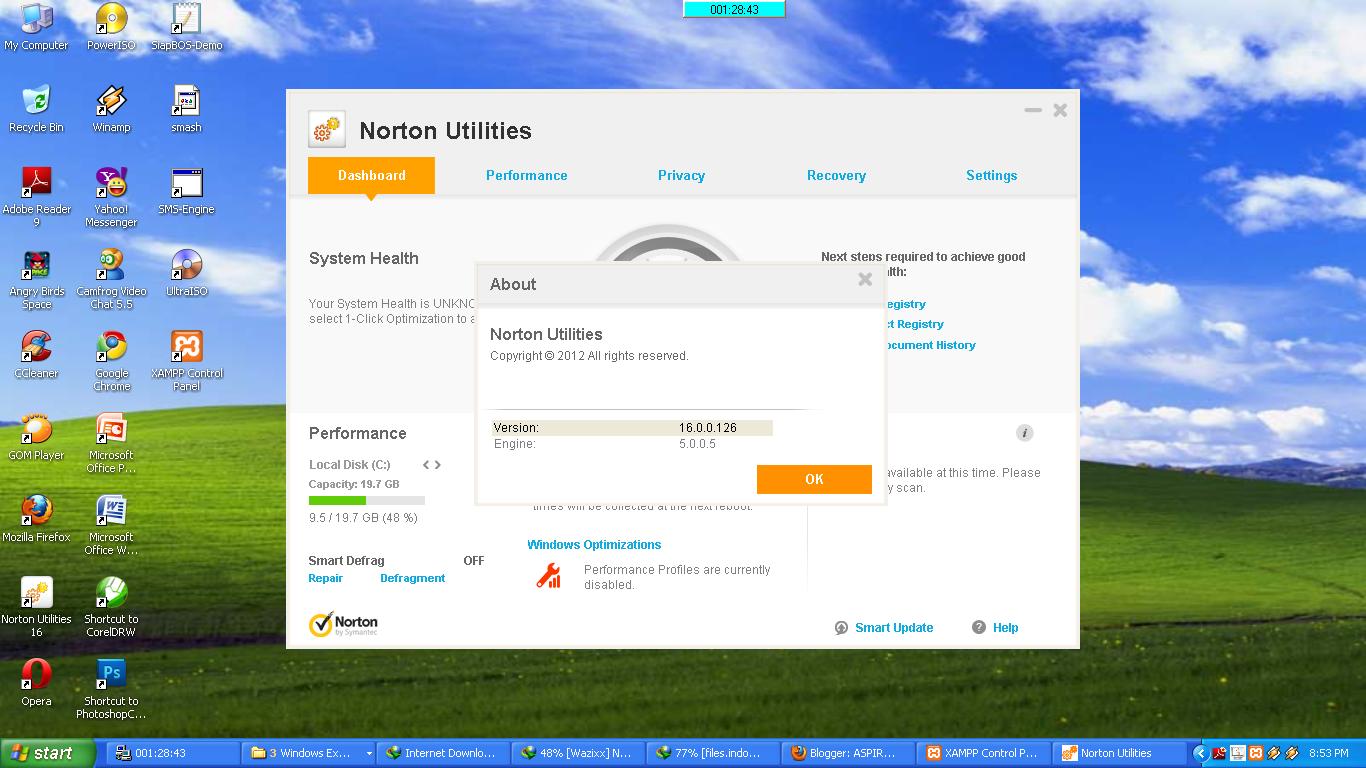Viewport: 1366px width, 768px height.
Task: Switch to XAMPP Control Panel taskbar button
Action: pyautogui.click(x=983, y=753)
